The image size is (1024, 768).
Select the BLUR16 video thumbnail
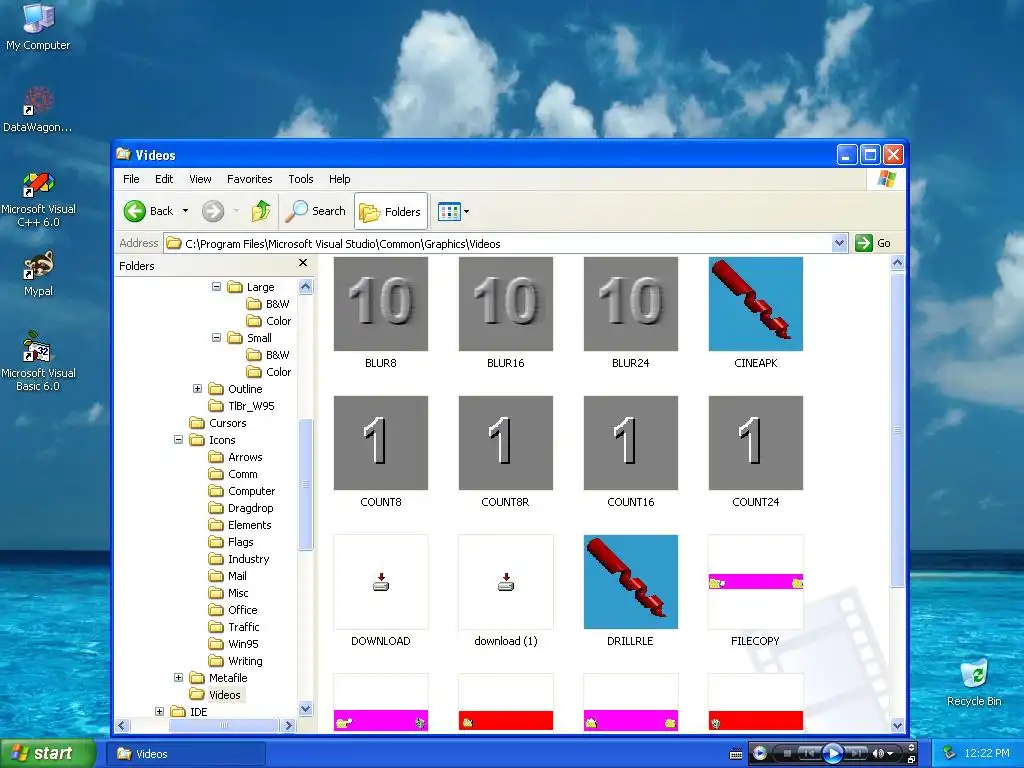(505, 304)
